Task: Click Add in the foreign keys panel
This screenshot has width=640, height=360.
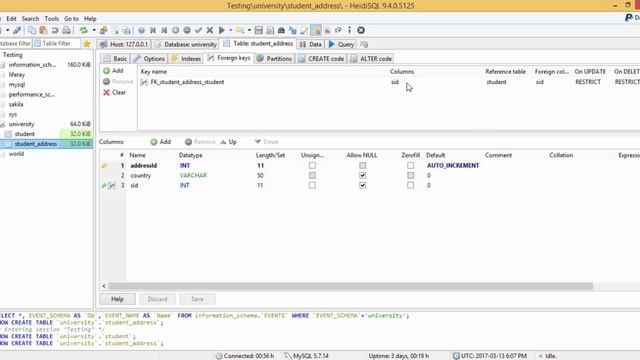Action: pyautogui.click(x=113, y=71)
